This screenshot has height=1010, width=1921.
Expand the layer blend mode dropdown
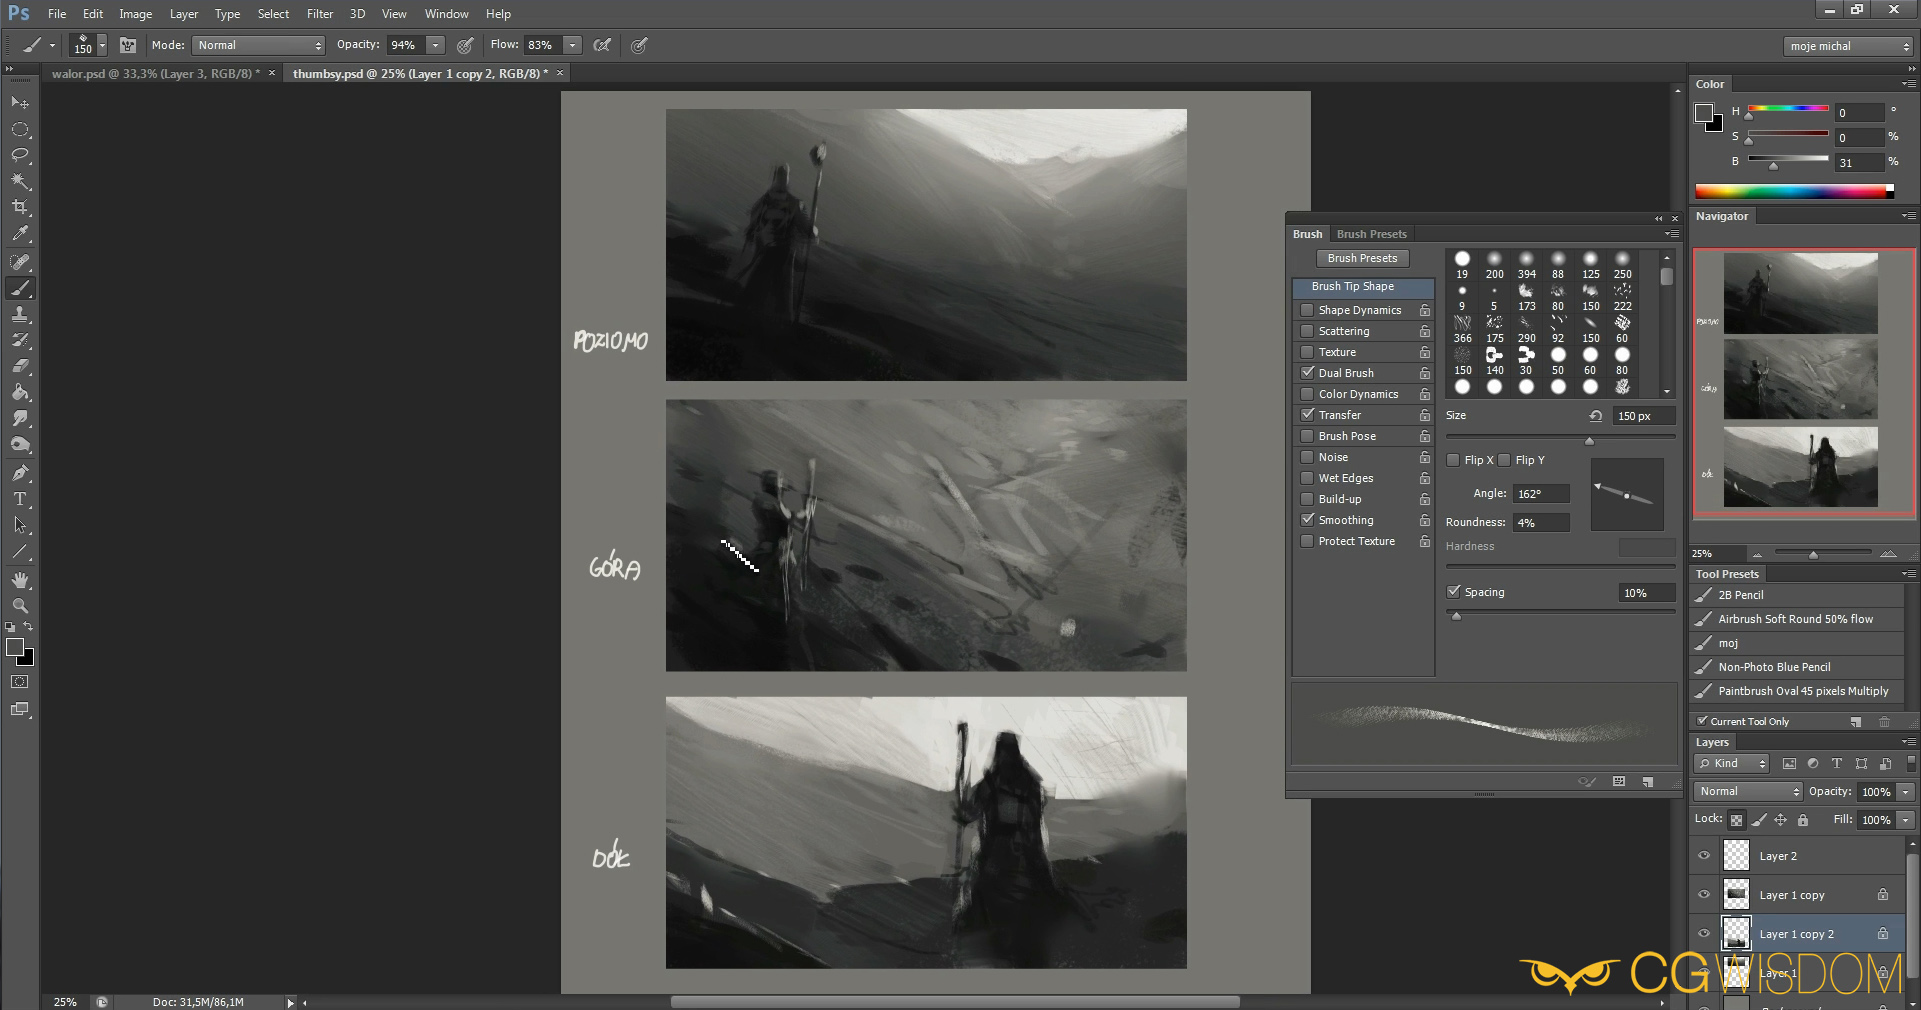pyautogui.click(x=1747, y=791)
